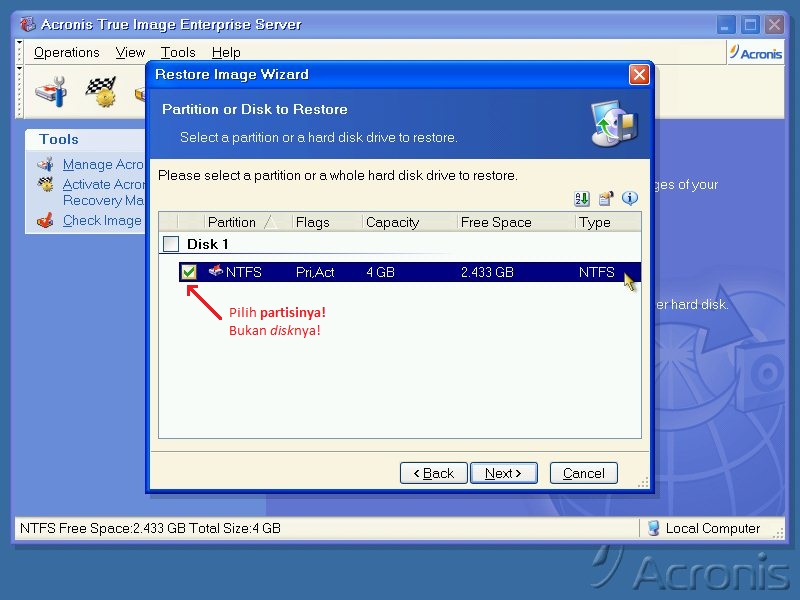
Task: Uncheck the NTFS partition checkbox
Action: (x=189, y=272)
